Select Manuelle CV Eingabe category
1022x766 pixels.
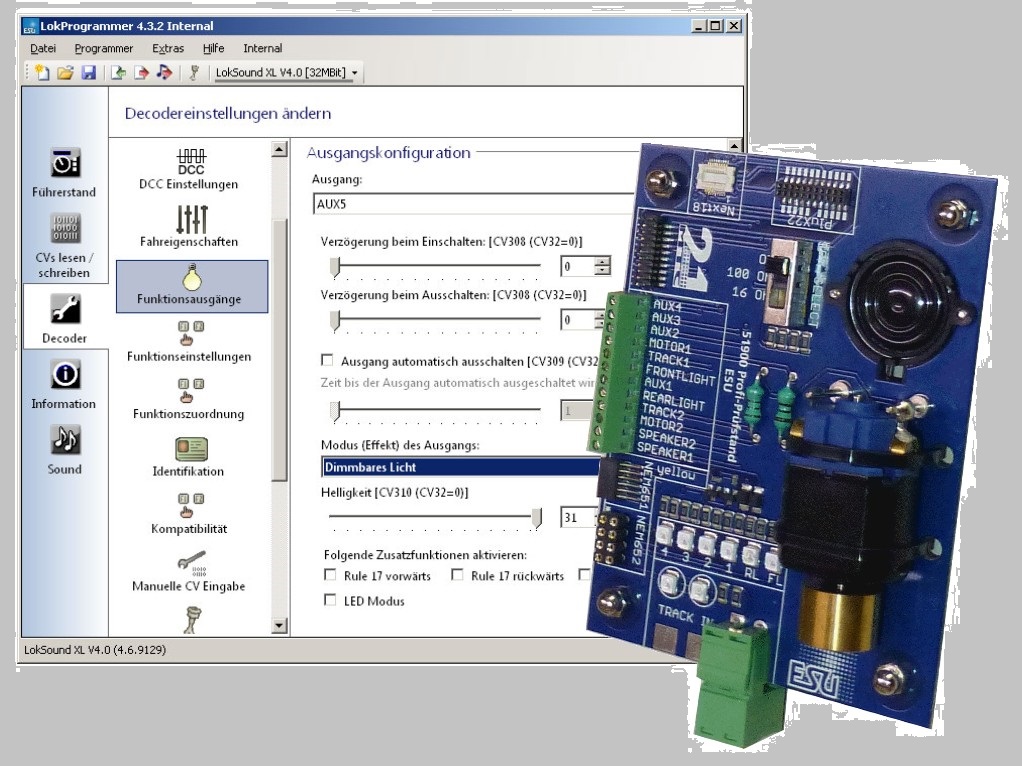point(189,572)
